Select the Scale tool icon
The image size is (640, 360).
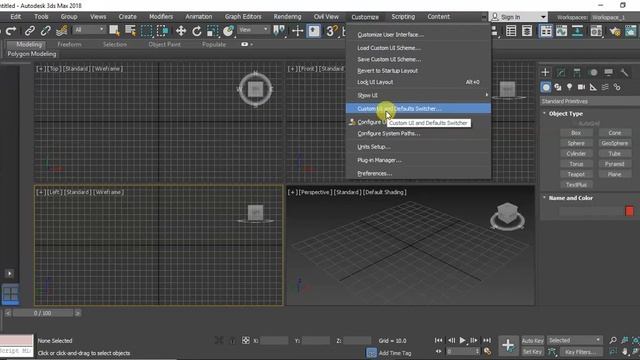212,31
